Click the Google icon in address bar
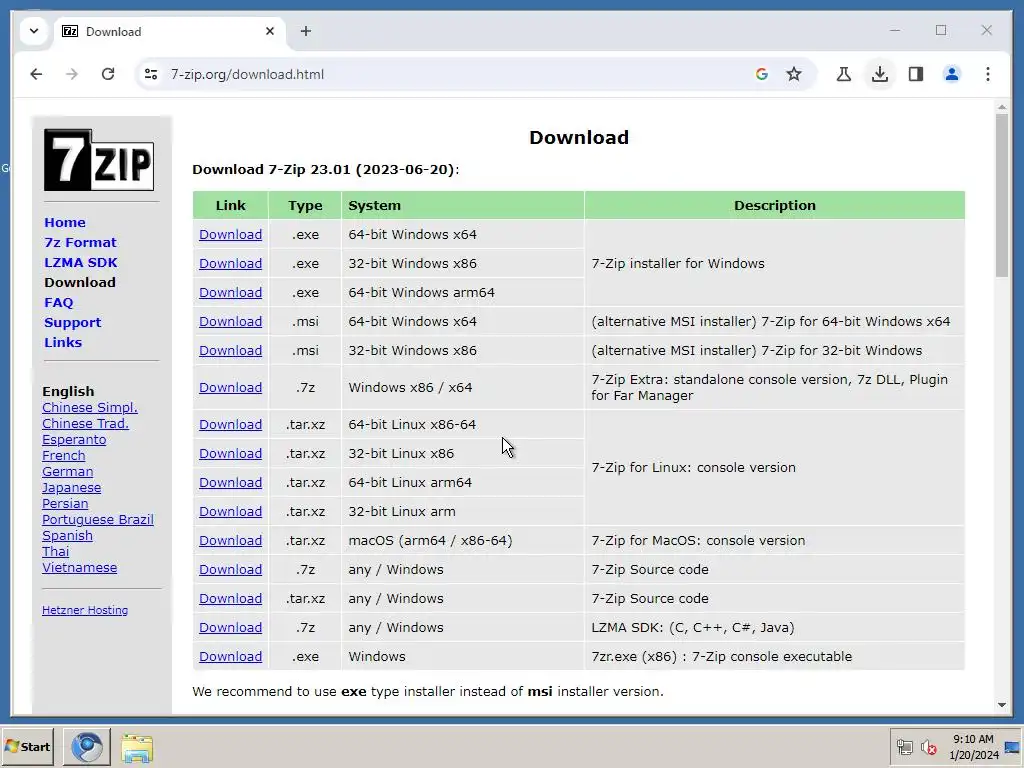 [761, 74]
